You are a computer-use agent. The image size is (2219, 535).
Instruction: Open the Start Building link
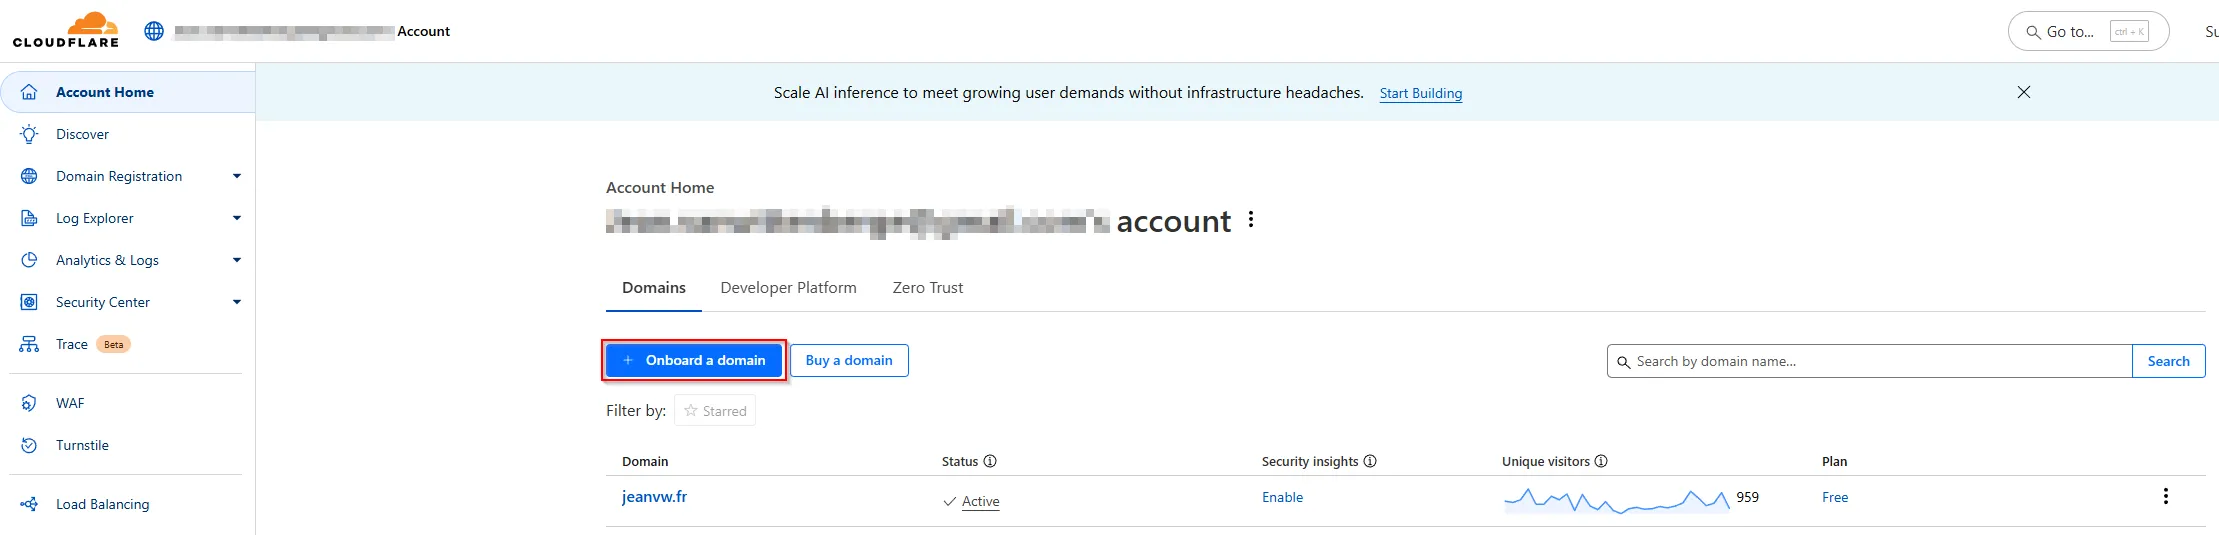[x=1420, y=93]
